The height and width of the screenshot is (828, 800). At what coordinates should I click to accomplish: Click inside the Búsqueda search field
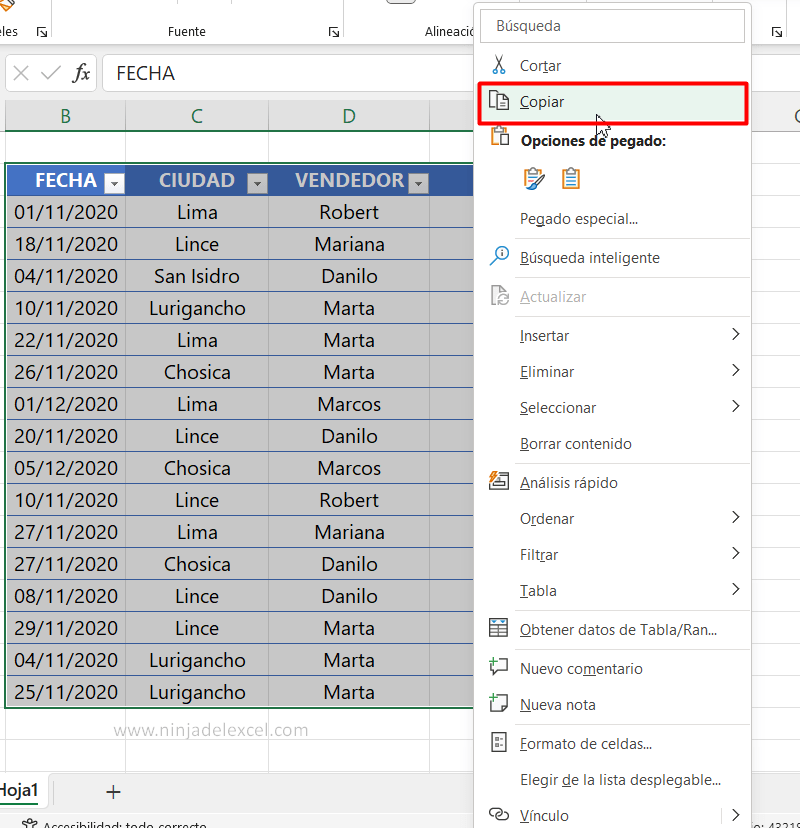pyautogui.click(x=612, y=25)
